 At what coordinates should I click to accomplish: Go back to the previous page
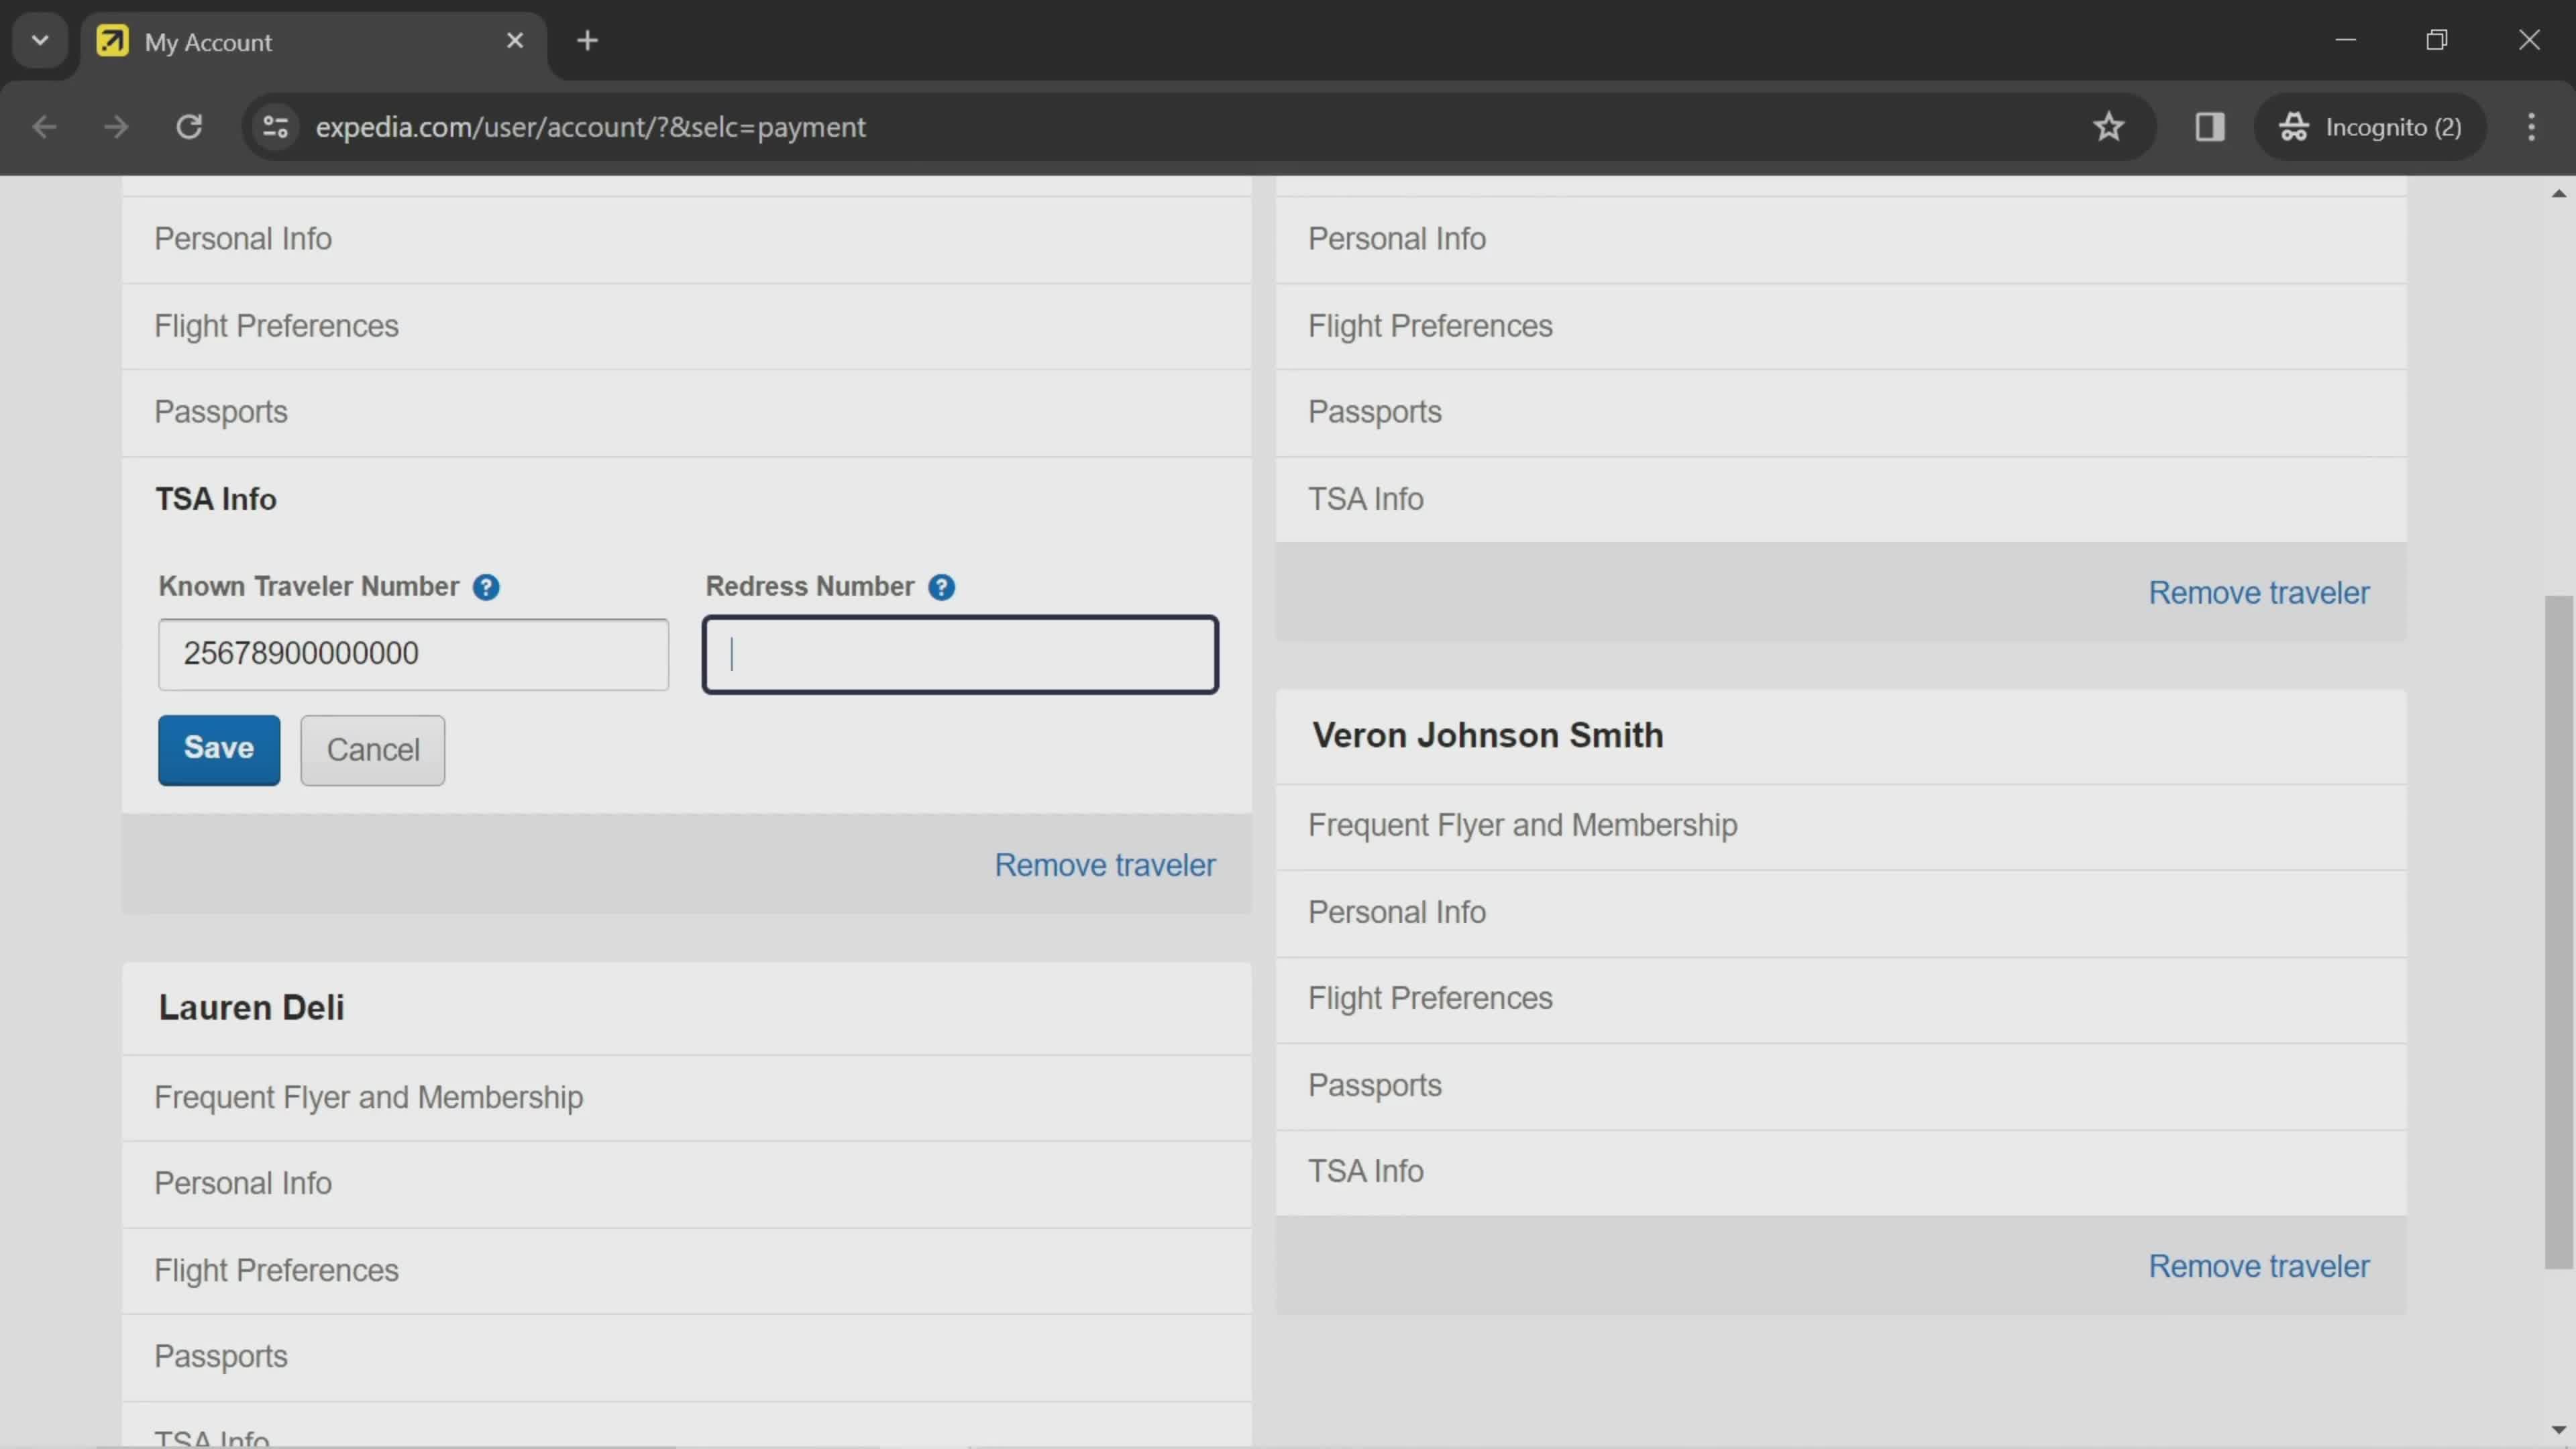tap(44, 127)
